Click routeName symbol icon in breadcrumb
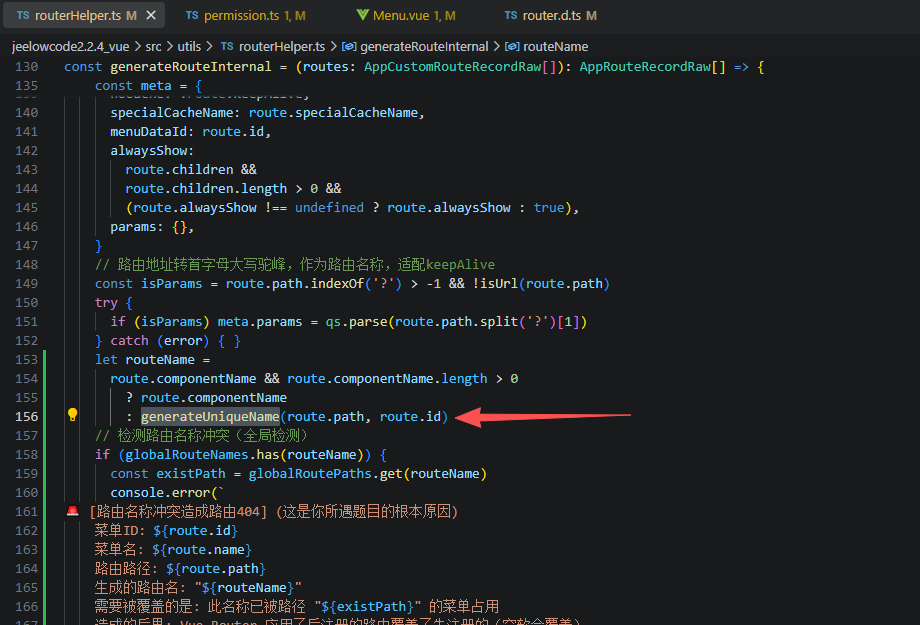 pyautogui.click(x=512, y=46)
